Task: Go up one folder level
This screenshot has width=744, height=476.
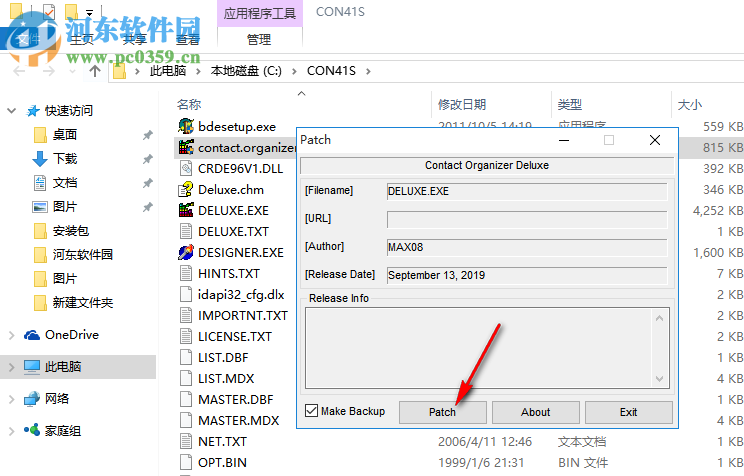Action: tap(95, 71)
